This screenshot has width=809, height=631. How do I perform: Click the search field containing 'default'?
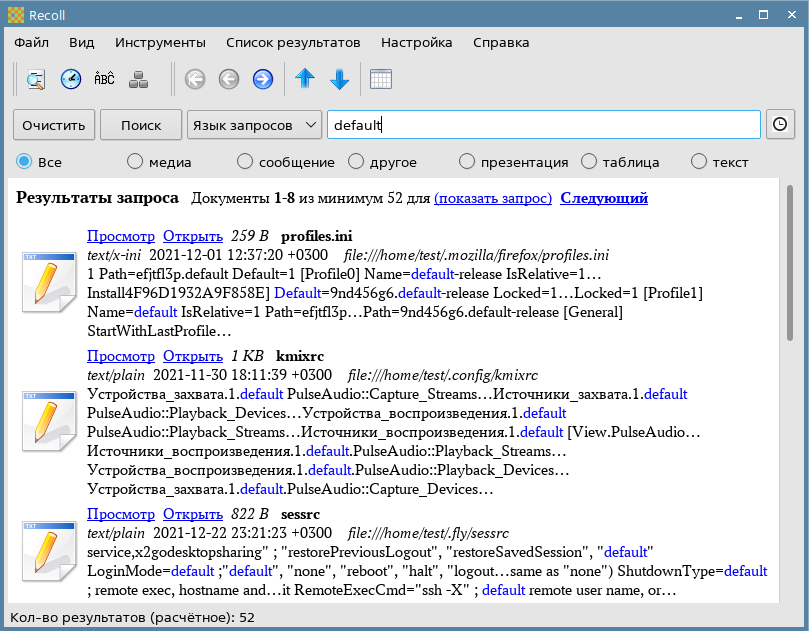pos(543,125)
